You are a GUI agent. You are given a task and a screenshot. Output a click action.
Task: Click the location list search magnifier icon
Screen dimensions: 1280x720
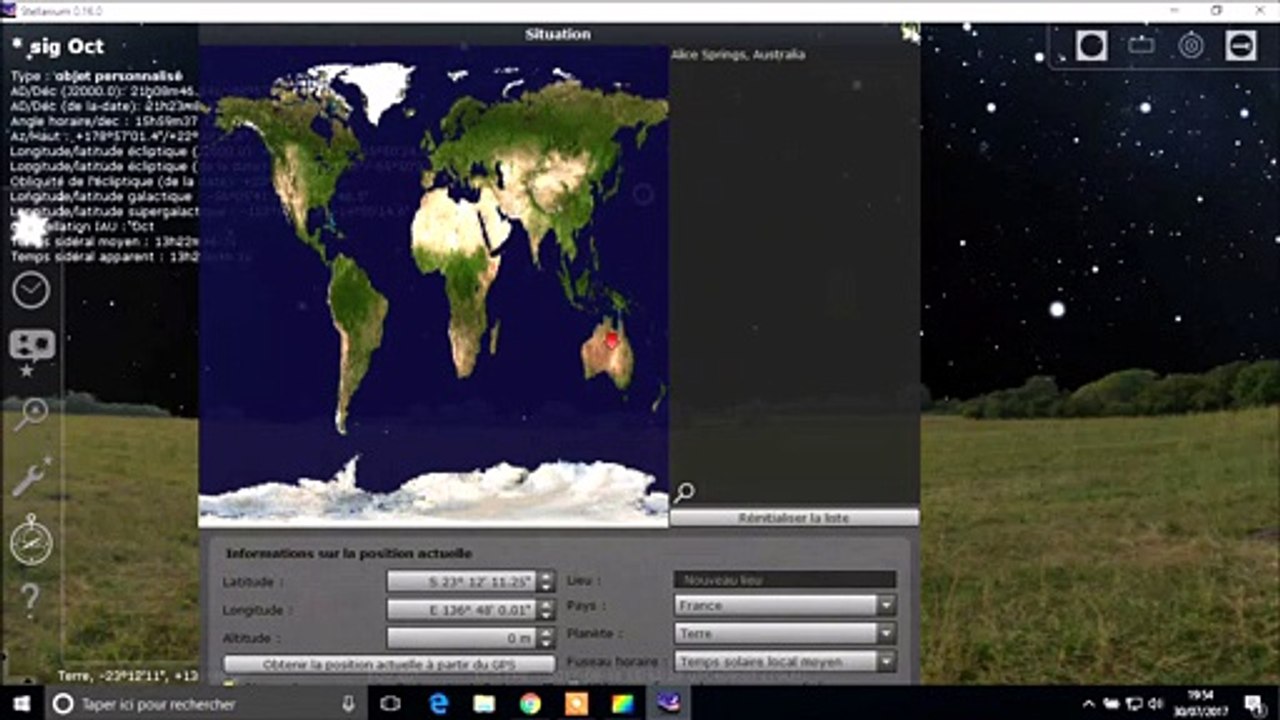(x=685, y=492)
